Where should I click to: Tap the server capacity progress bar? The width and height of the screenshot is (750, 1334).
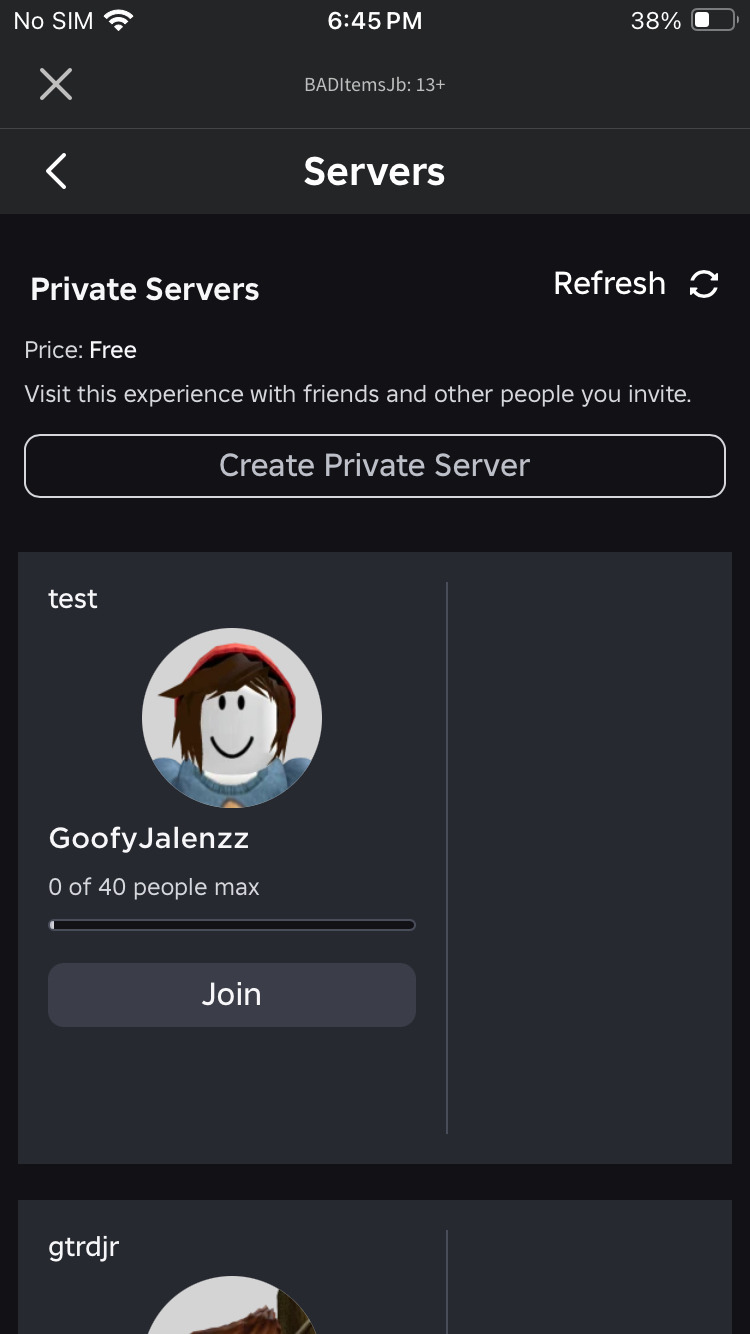pyautogui.click(x=232, y=924)
